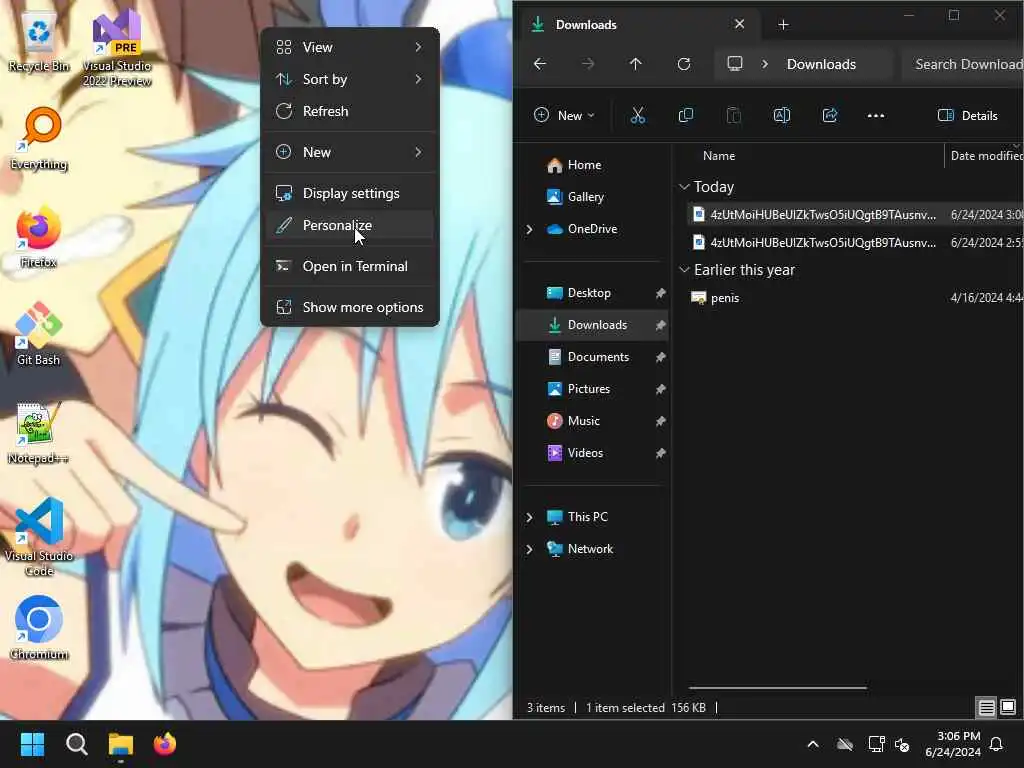Toggle the Details pane button

pyautogui.click(x=967, y=116)
